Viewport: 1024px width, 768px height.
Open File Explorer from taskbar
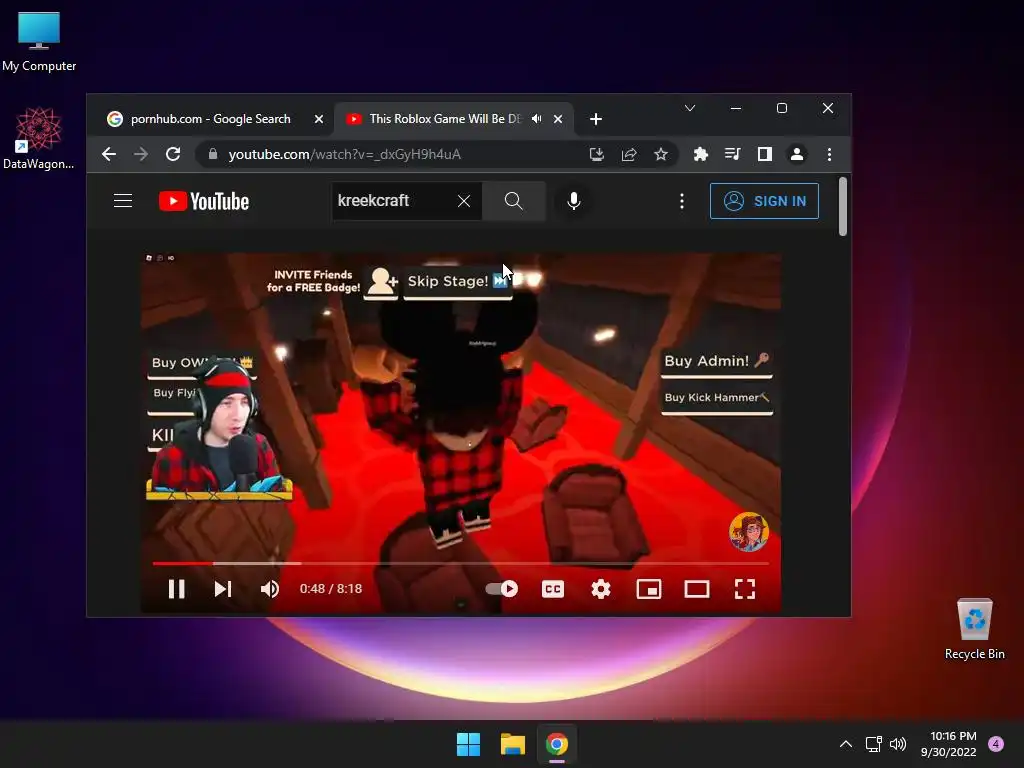pos(513,744)
